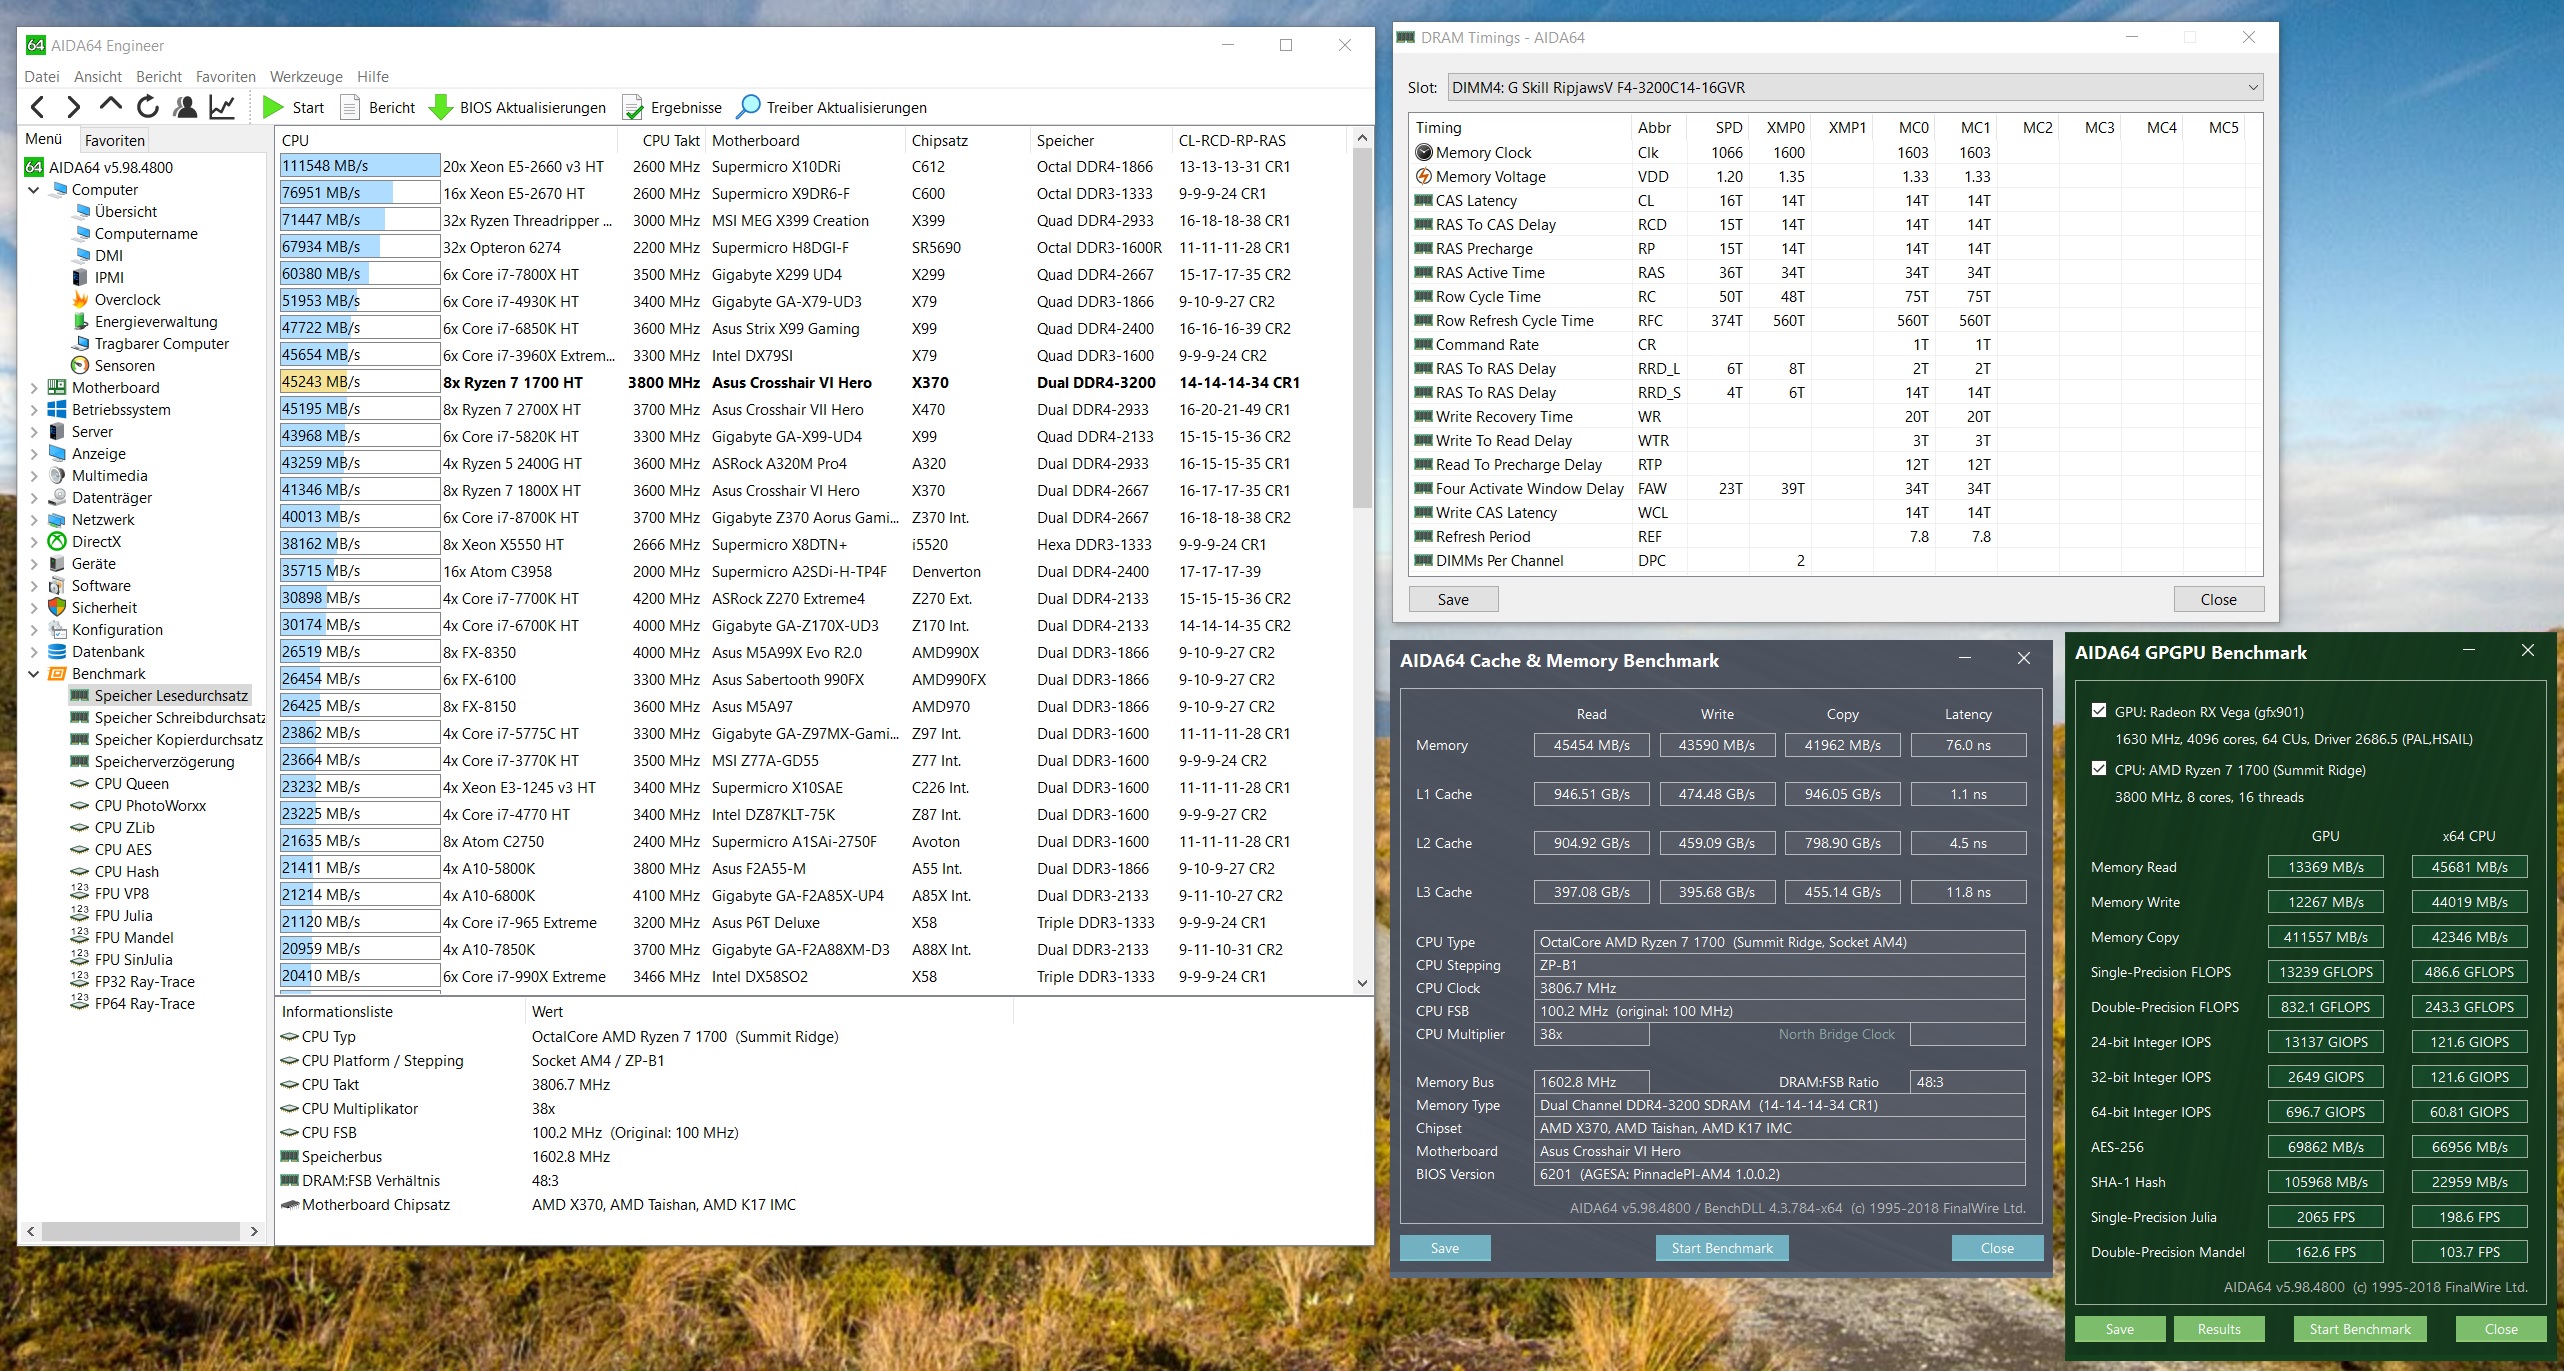
Task: Click the user favorites toolbar icon
Action: [x=185, y=107]
